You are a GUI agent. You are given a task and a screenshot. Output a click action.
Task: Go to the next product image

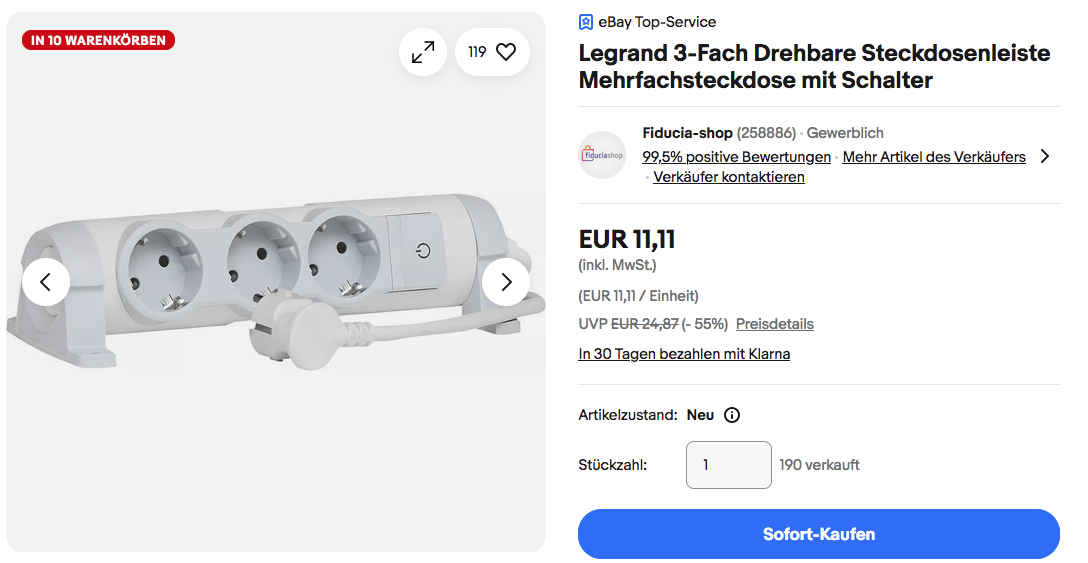[x=506, y=282]
